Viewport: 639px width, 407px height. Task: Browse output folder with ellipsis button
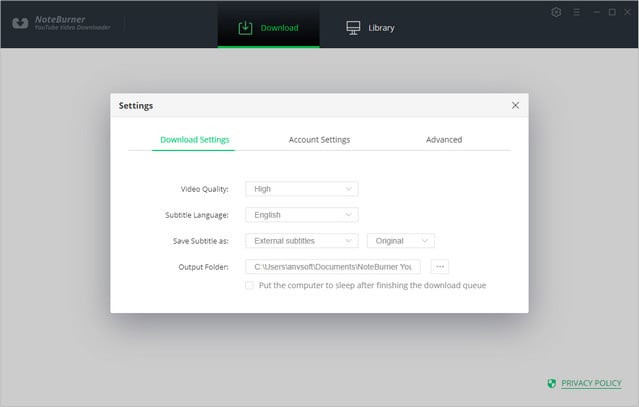(x=440, y=267)
